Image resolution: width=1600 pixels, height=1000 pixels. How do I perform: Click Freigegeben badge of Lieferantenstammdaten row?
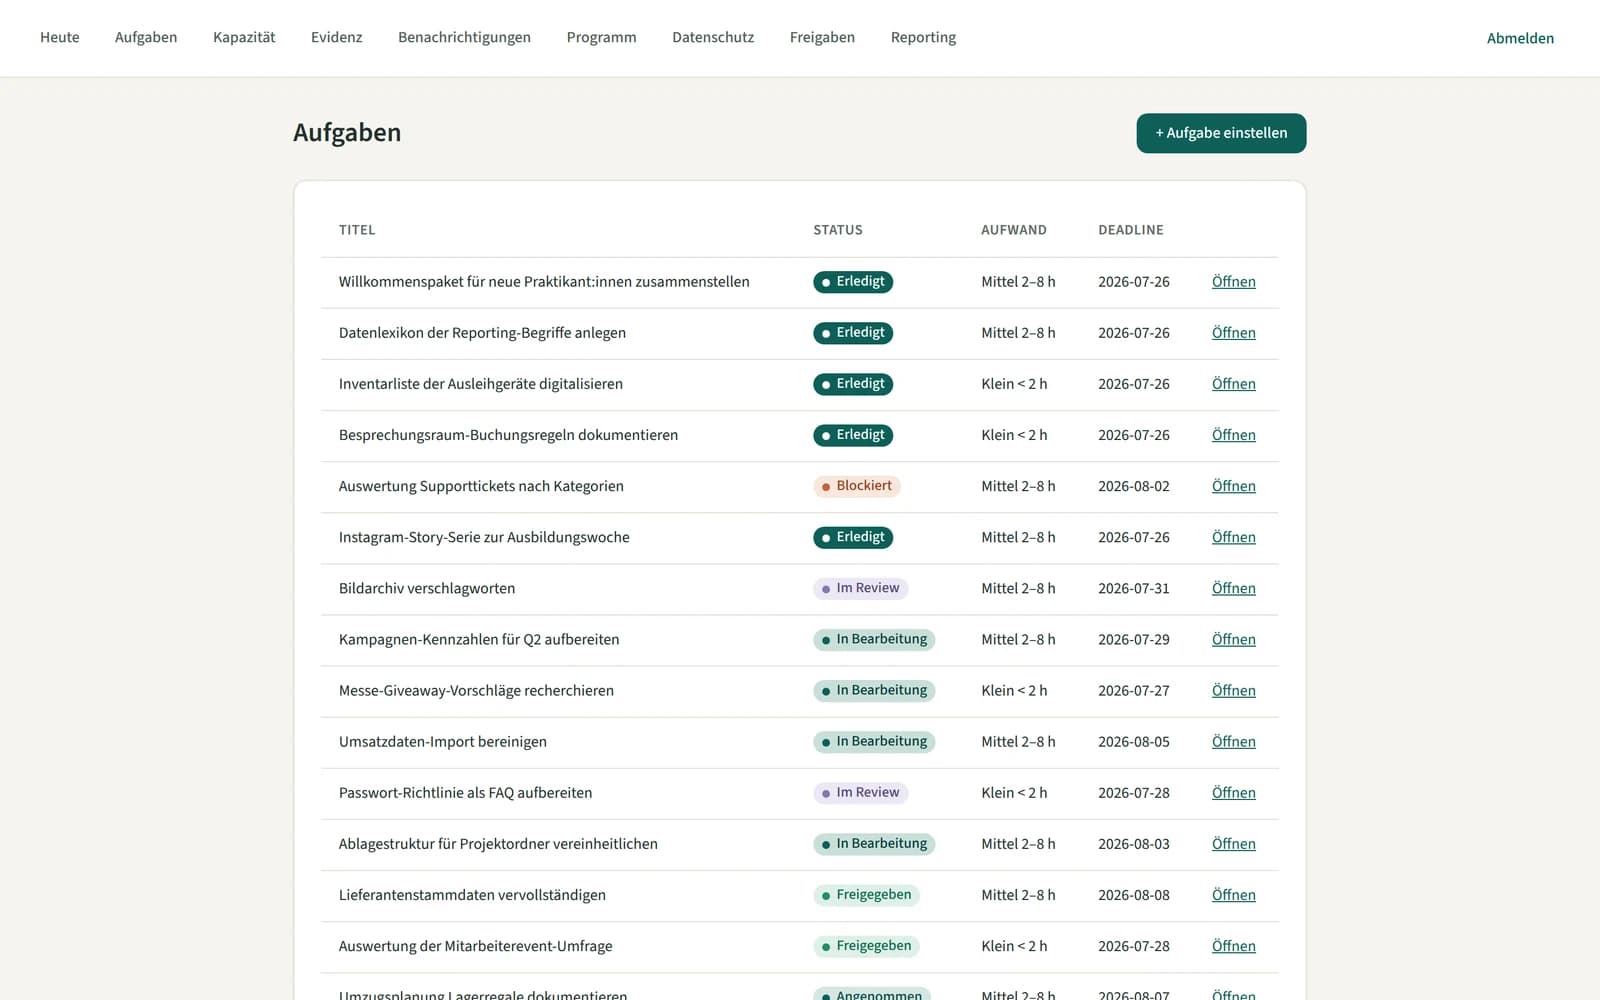866,895
